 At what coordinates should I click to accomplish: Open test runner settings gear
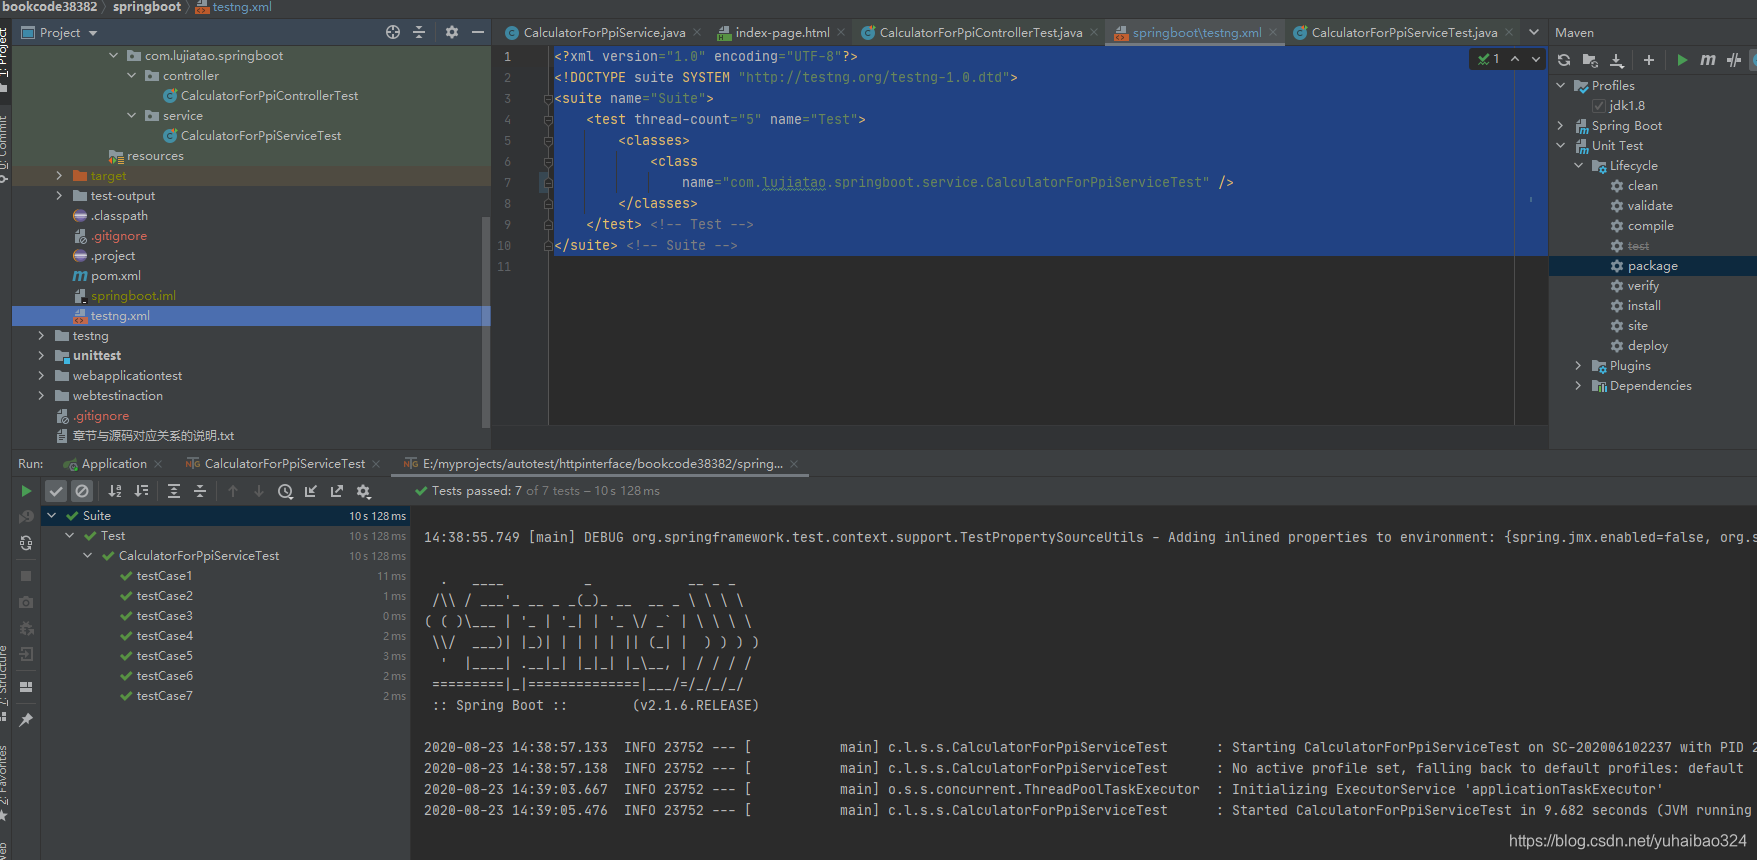point(364,491)
